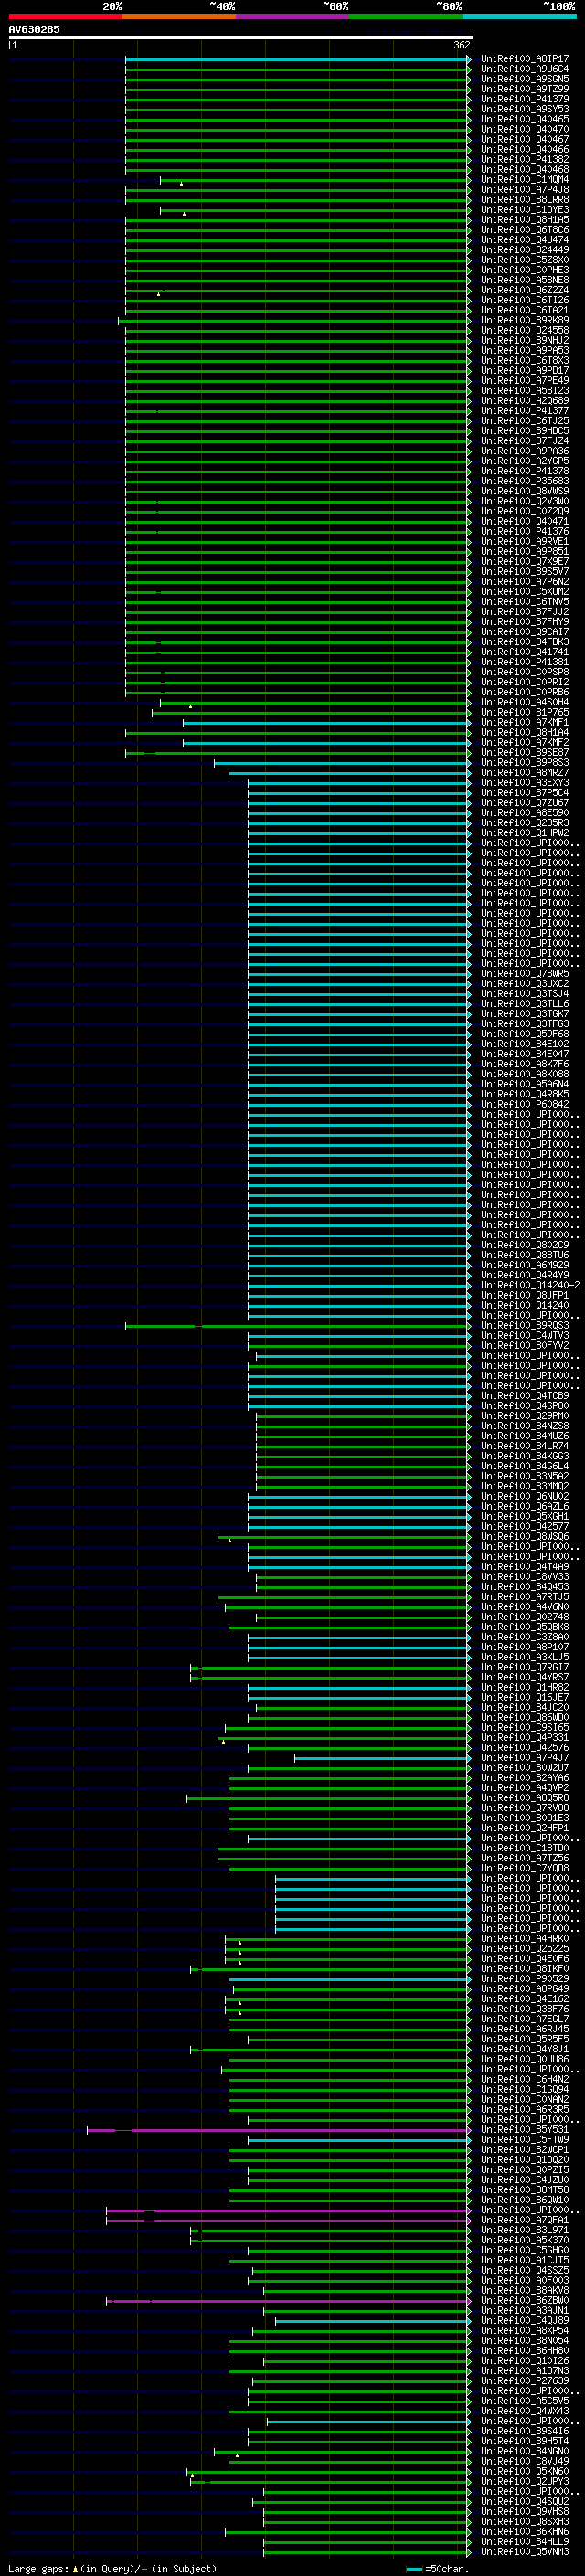Screen dimensions: 585x2576
Task: Select the UniRef100_Q3UXC2 hit label
Action: click(525, 984)
